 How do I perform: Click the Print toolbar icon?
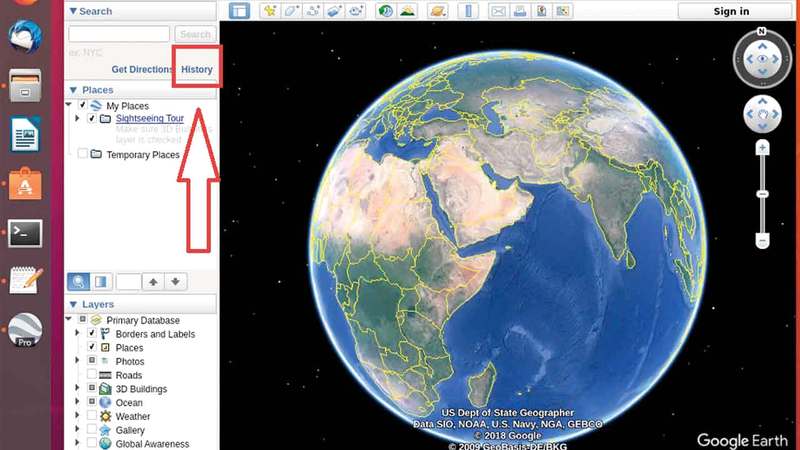tap(520, 11)
